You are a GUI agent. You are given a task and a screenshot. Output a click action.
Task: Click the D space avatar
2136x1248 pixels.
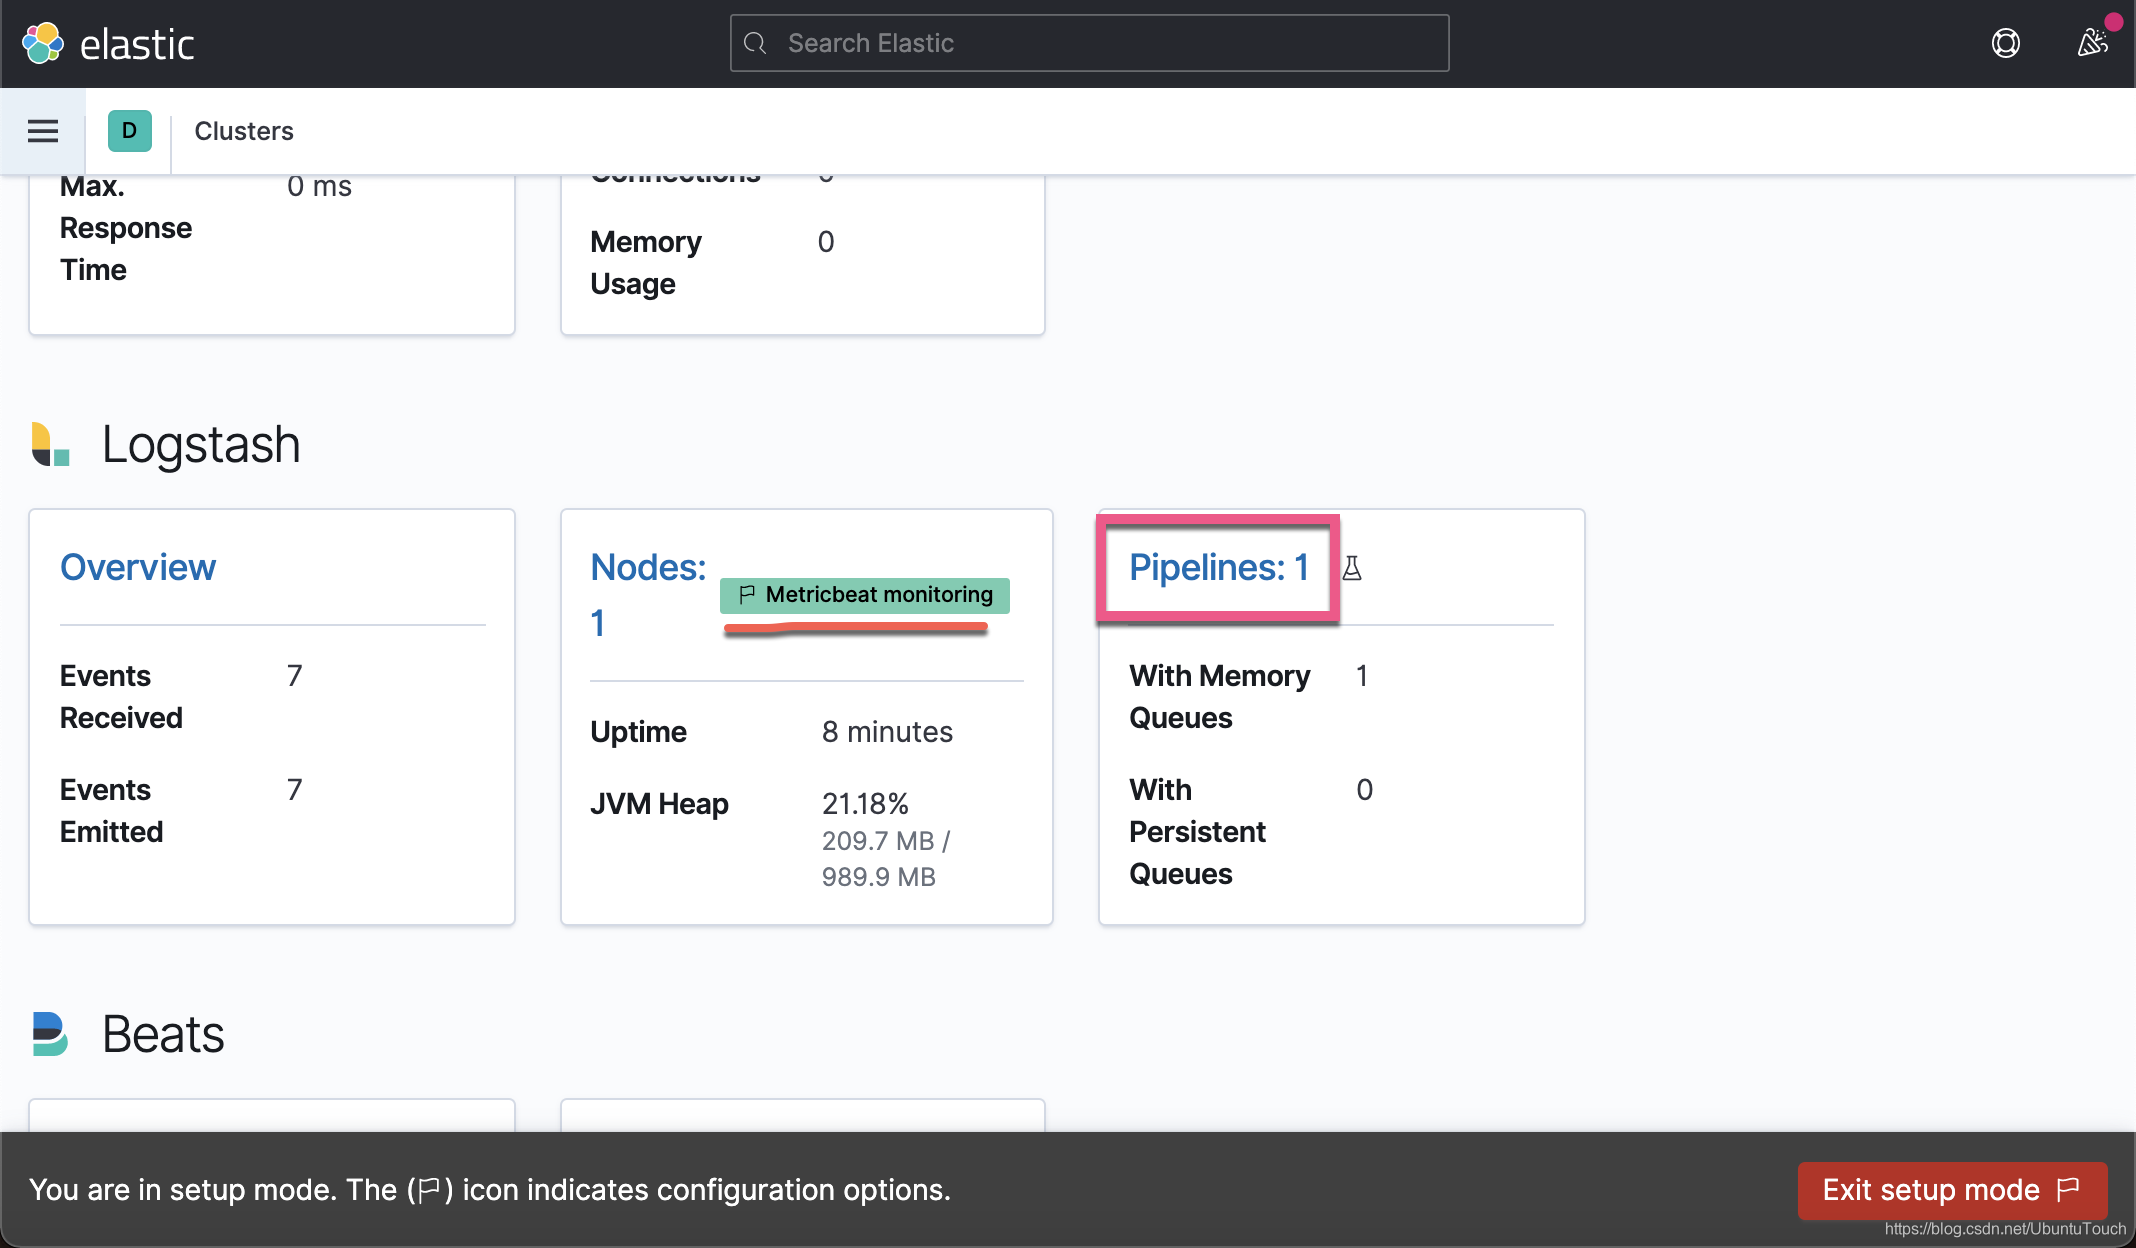[x=130, y=131]
